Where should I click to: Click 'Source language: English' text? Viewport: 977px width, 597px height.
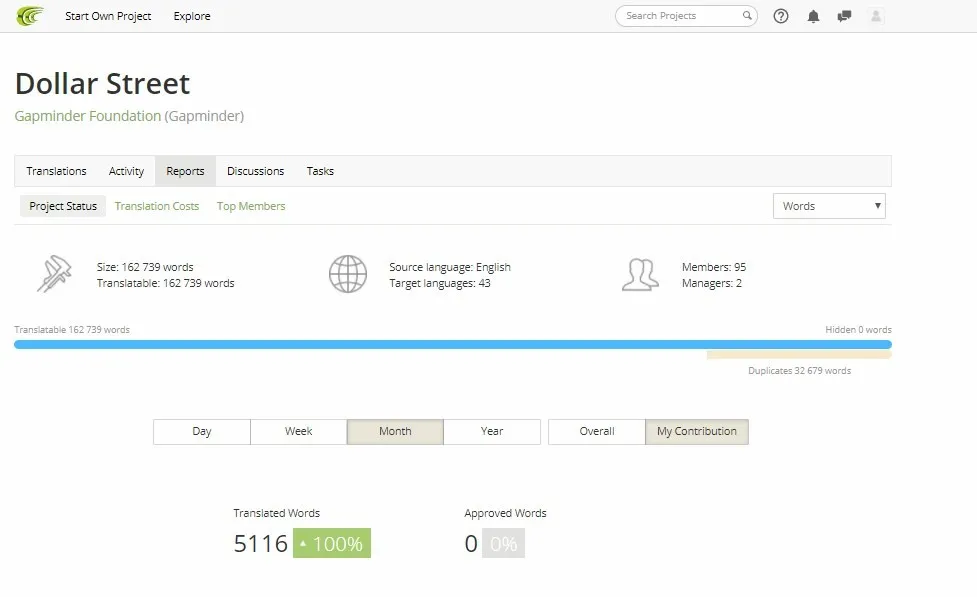[450, 267]
